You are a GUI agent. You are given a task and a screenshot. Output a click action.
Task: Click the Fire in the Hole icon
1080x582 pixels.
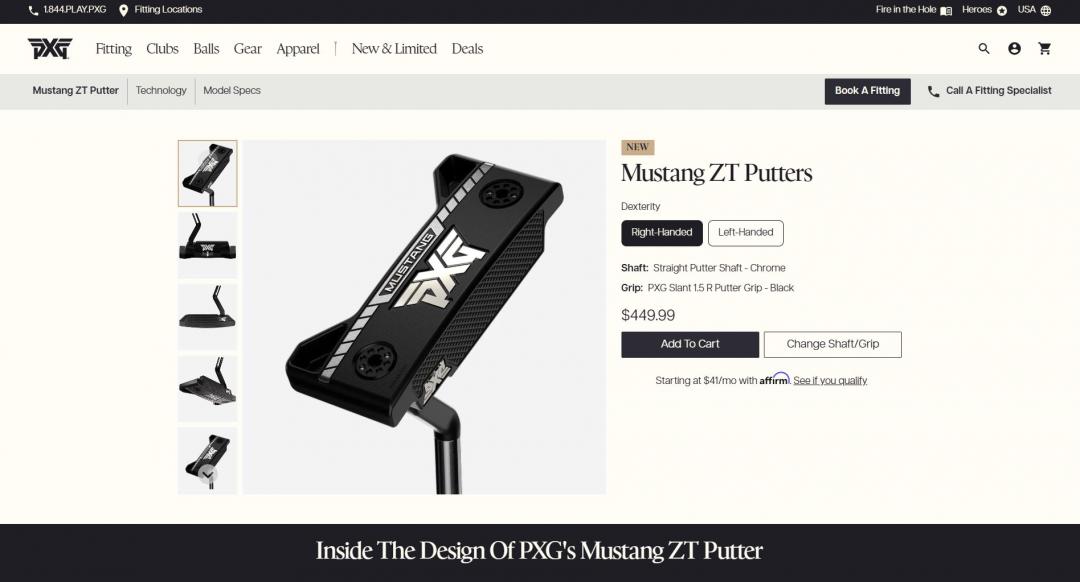pos(946,10)
